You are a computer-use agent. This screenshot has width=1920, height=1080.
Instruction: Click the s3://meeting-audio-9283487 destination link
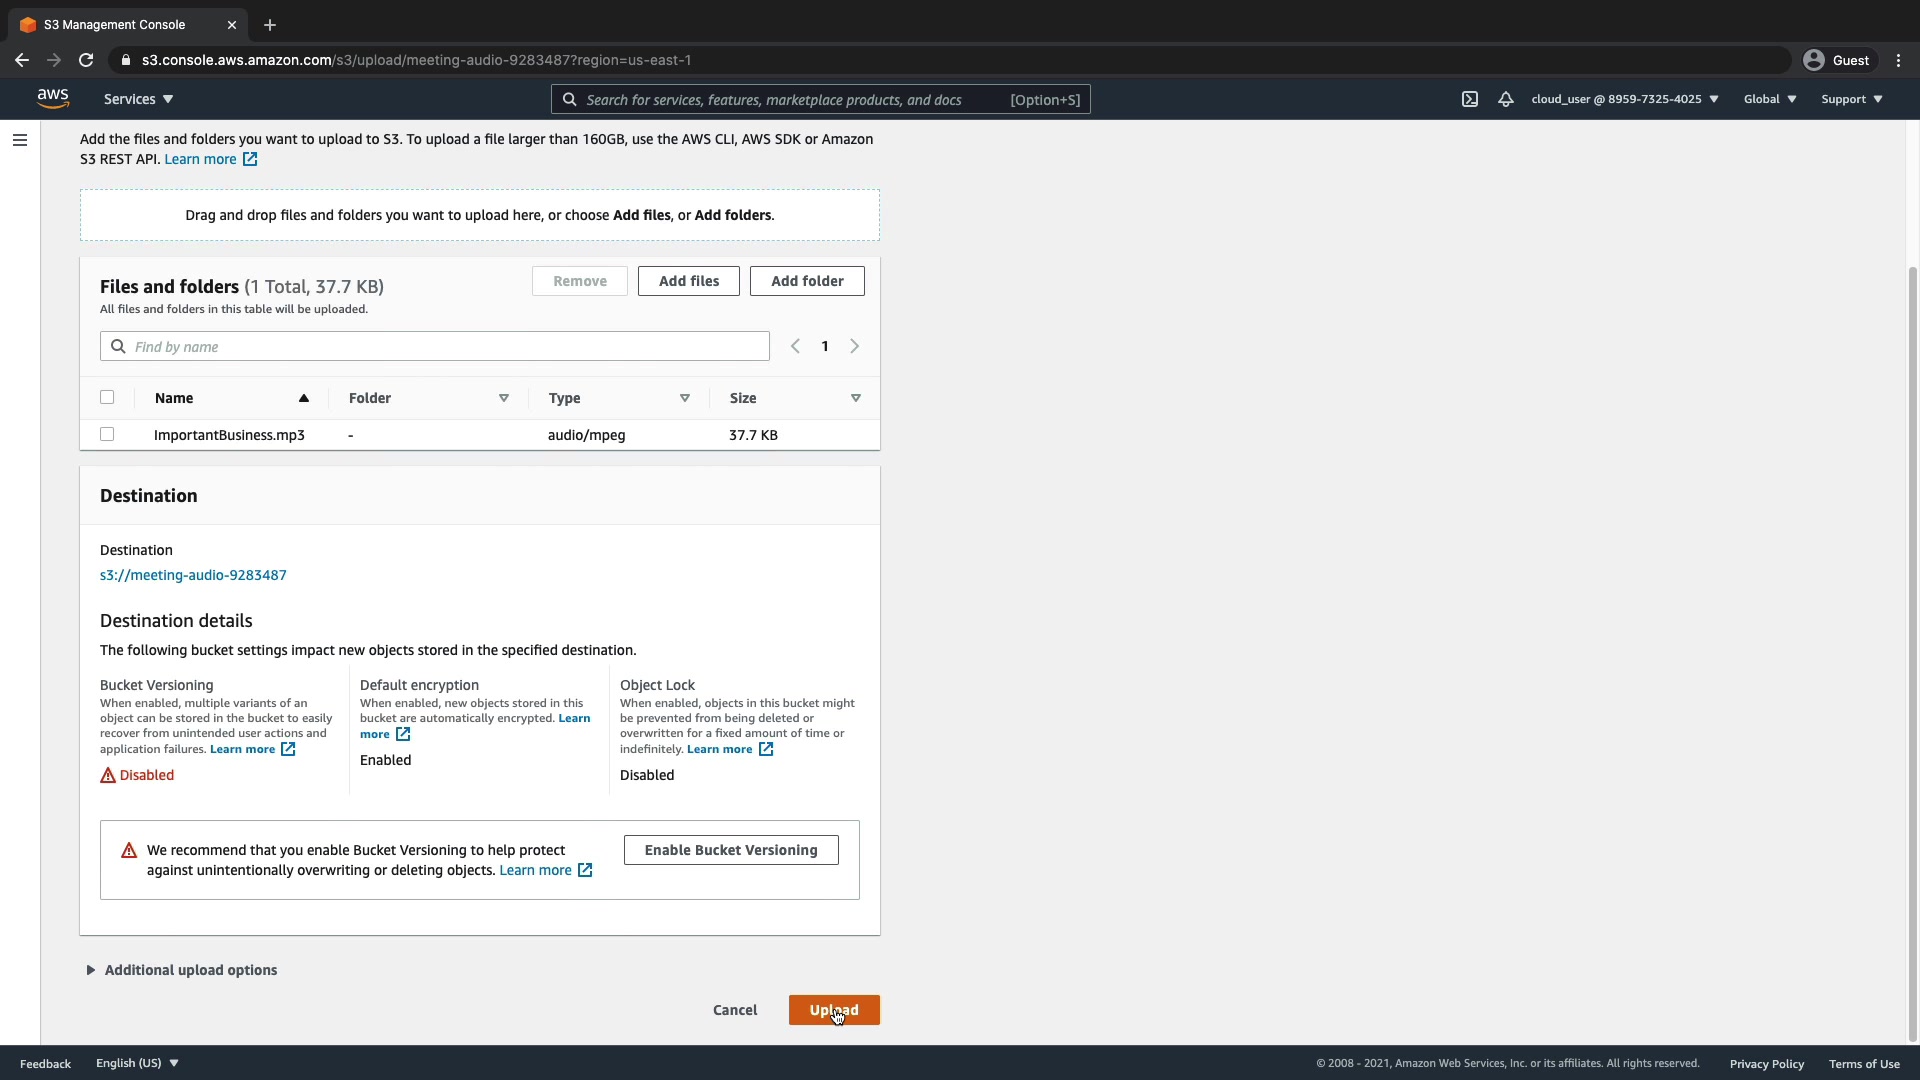coord(193,575)
